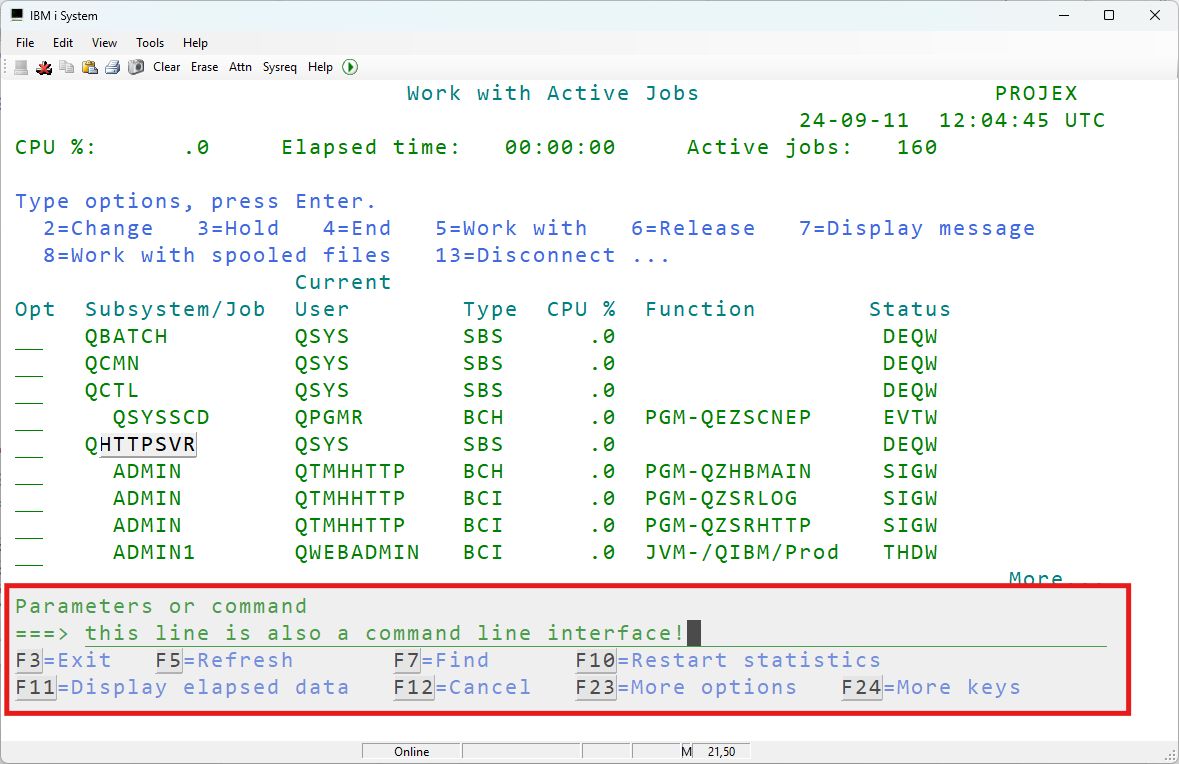The height and width of the screenshot is (764, 1179).
Task: Click Opt field for ADMIN PGM-QZSRLOG row
Action: pos(29,499)
